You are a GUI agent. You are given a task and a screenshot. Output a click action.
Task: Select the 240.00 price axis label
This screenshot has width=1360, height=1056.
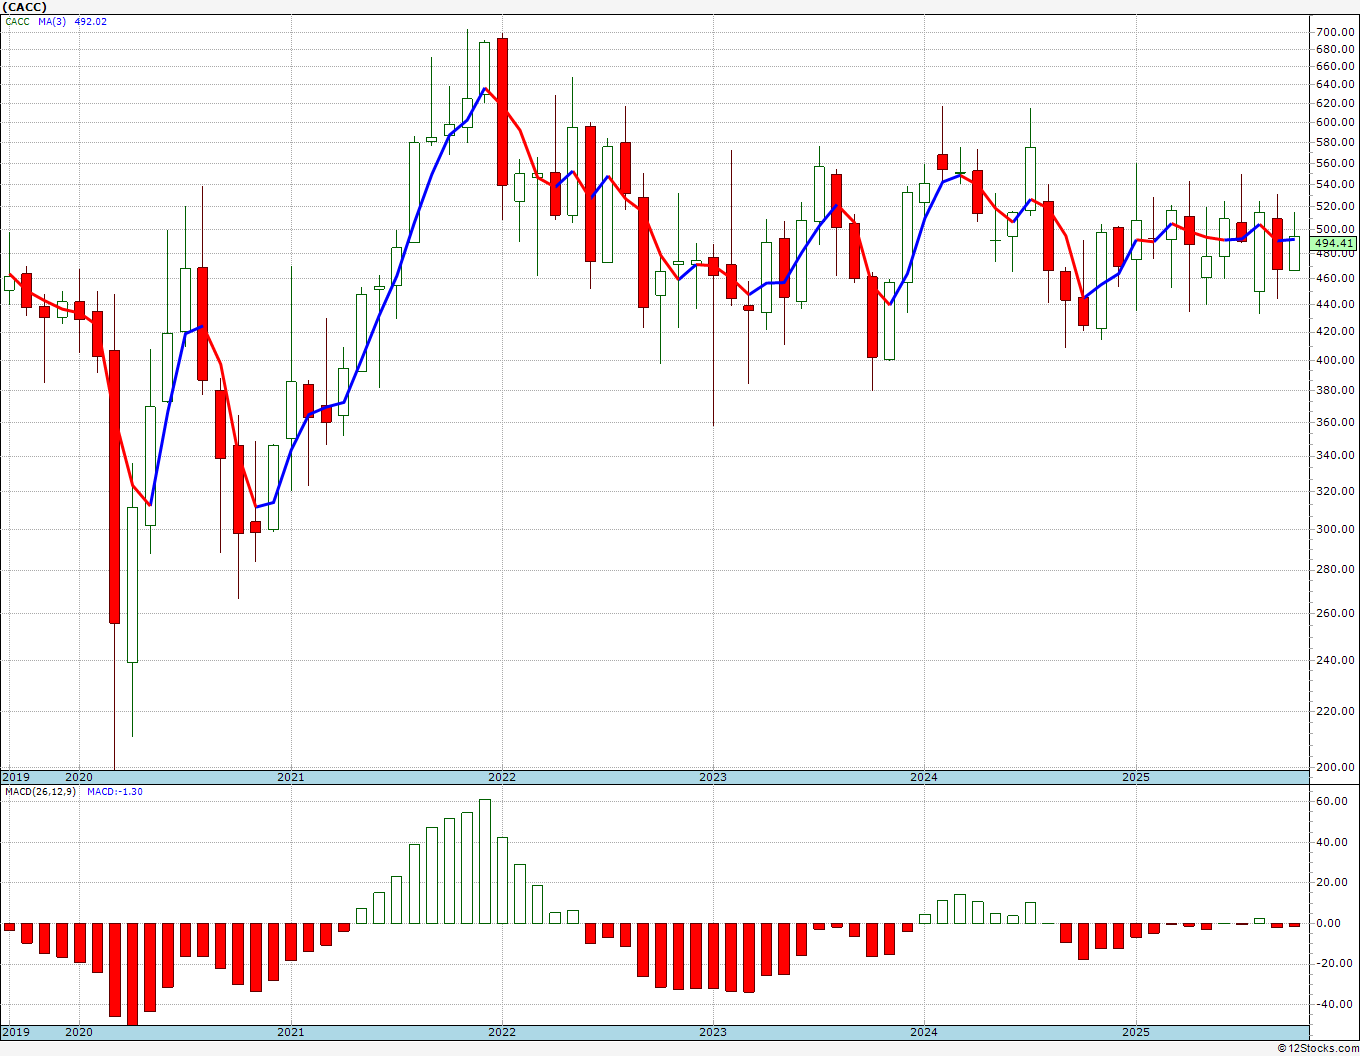(x=1336, y=660)
